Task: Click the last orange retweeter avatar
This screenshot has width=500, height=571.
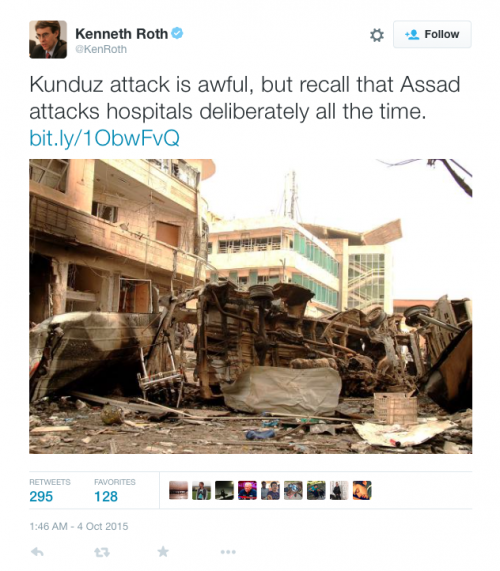Action: (x=362, y=490)
